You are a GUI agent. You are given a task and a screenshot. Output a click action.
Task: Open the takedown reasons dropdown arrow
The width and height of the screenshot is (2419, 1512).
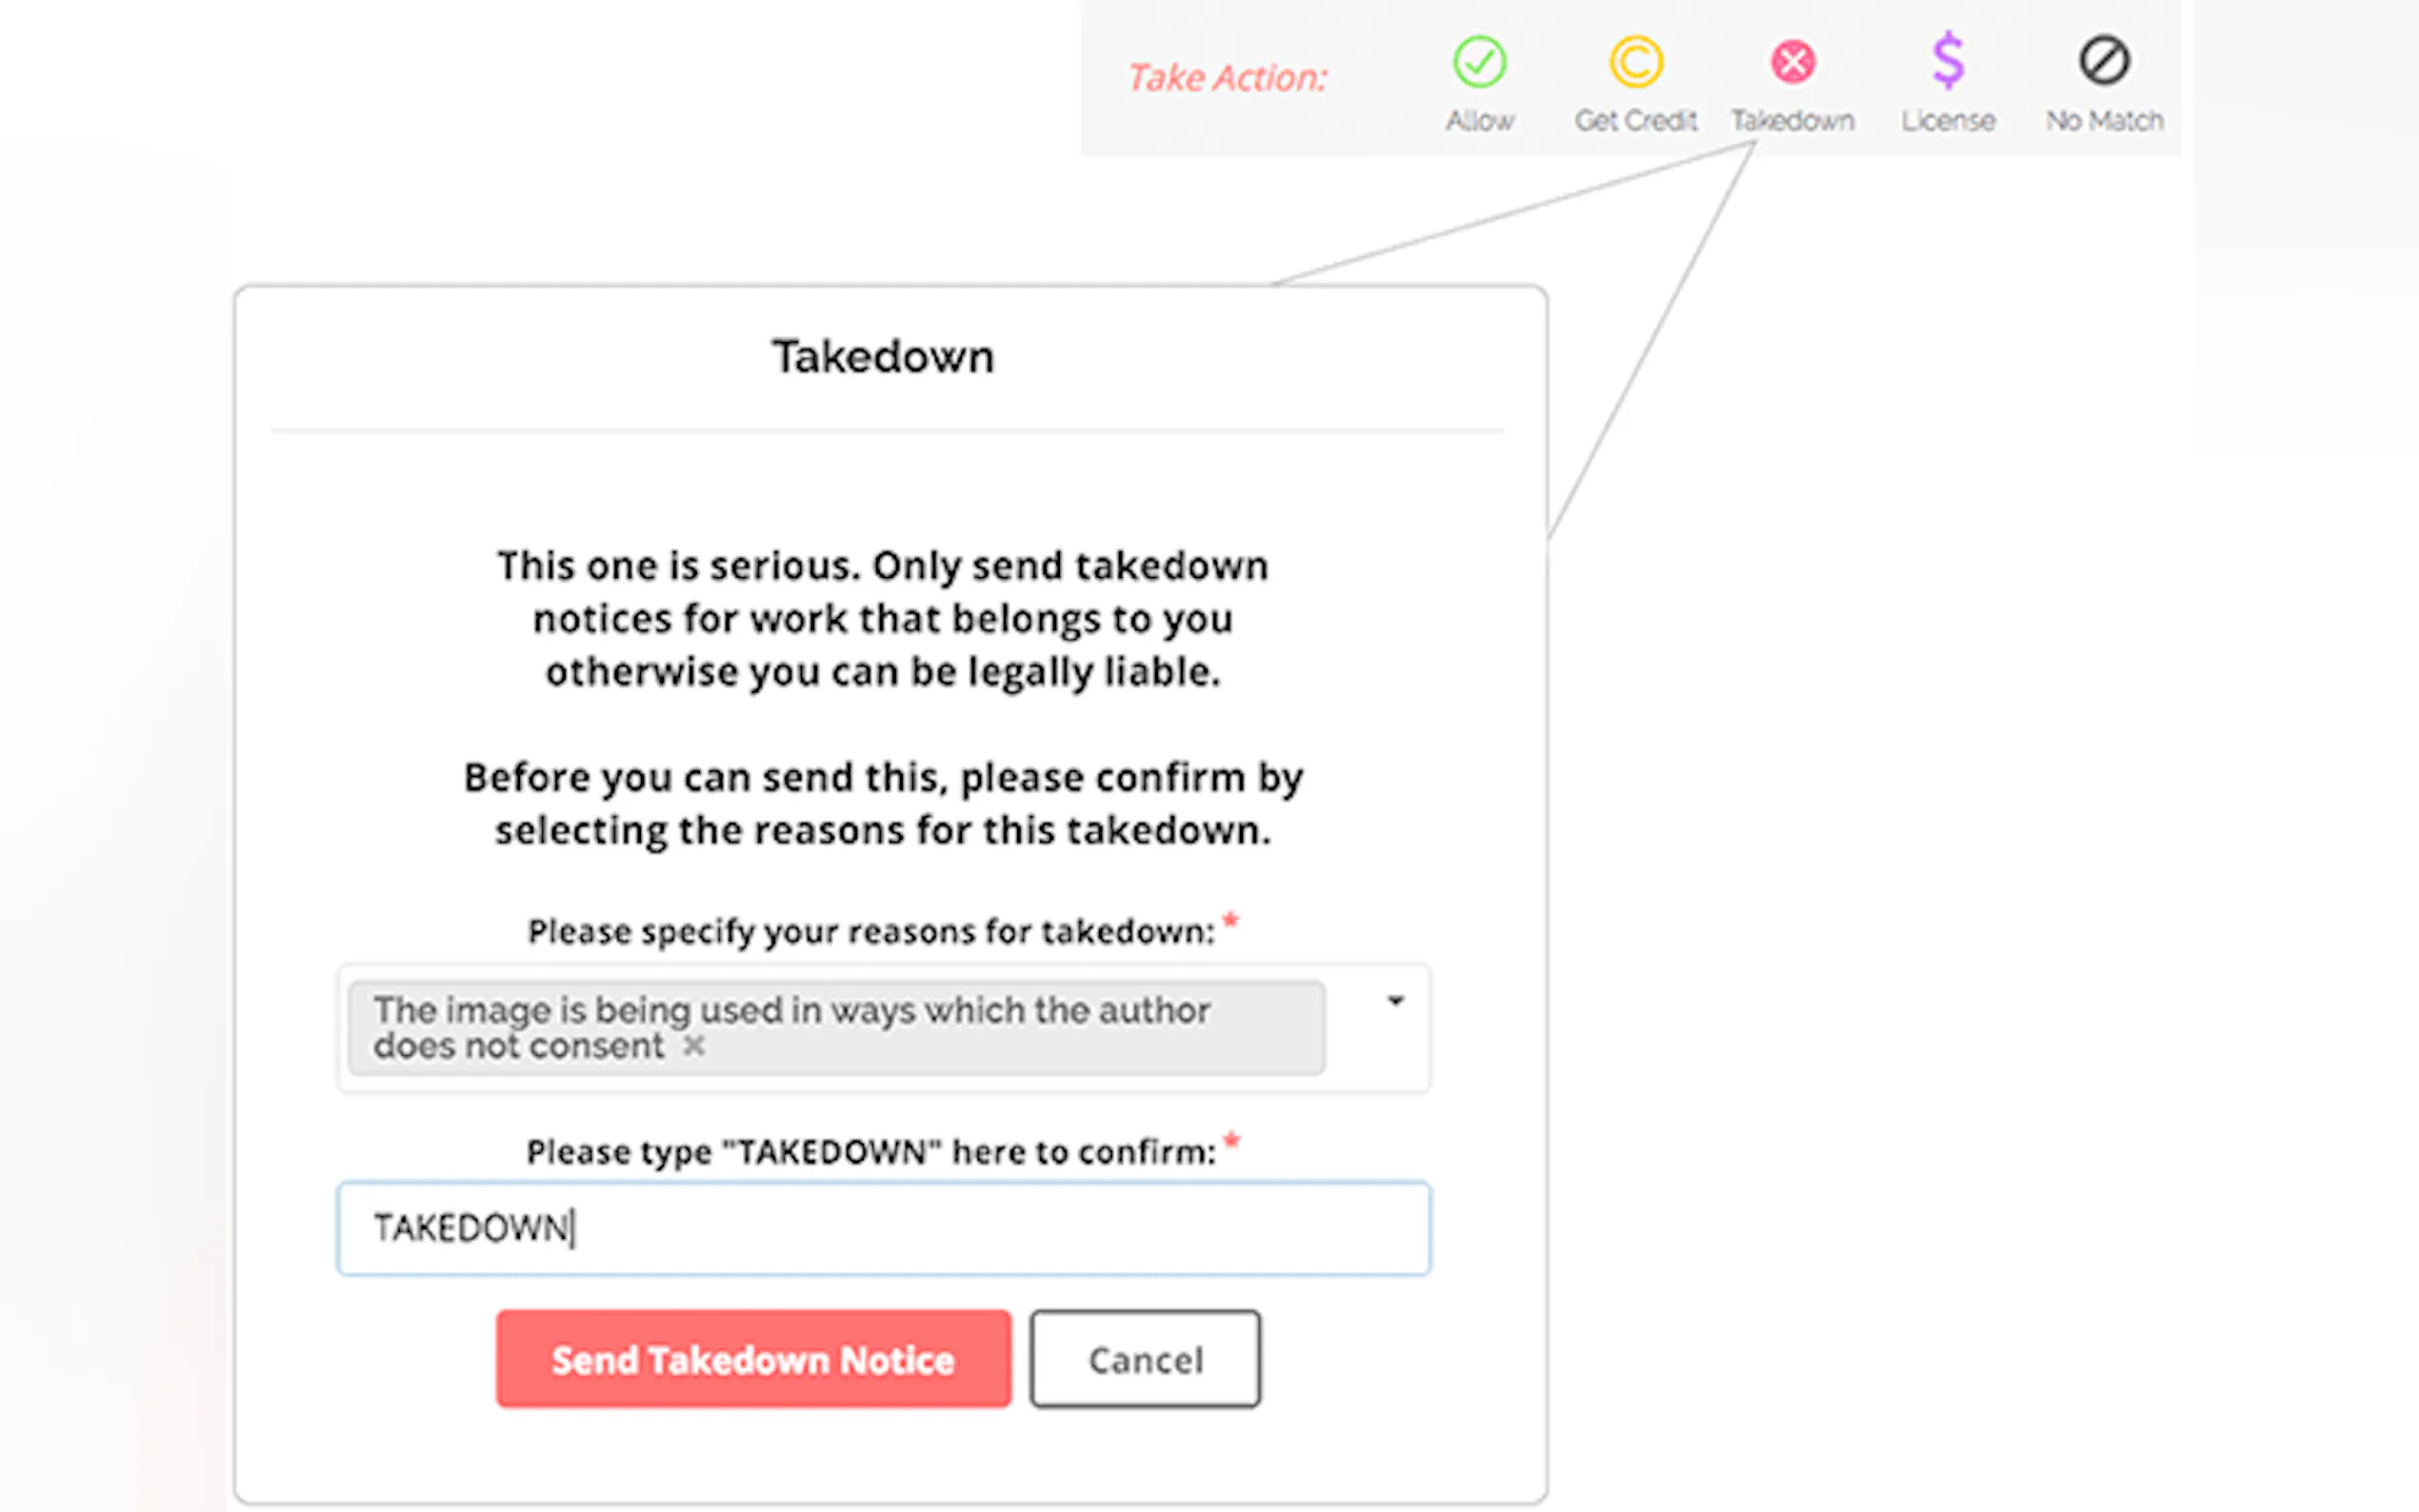[1396, 1001]
